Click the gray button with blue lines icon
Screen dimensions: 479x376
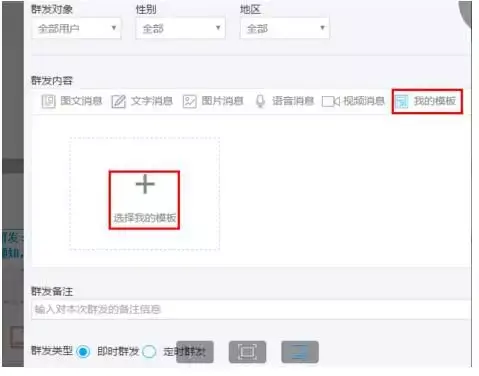[300, 352]
